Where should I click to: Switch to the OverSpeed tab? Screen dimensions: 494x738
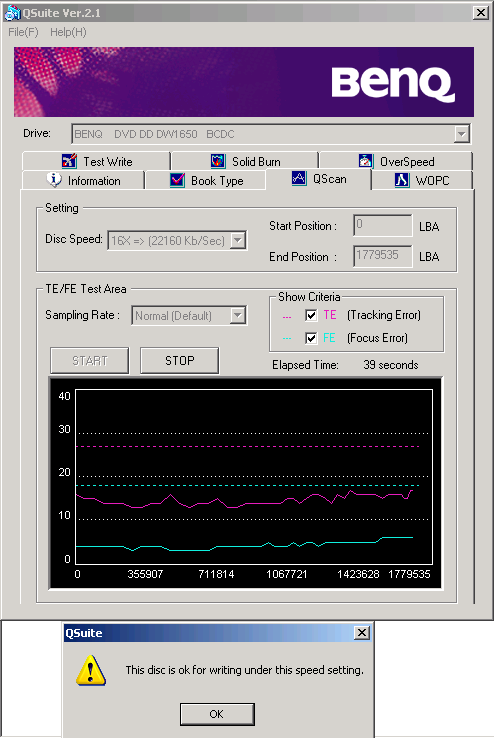click(x=396, y=161)
